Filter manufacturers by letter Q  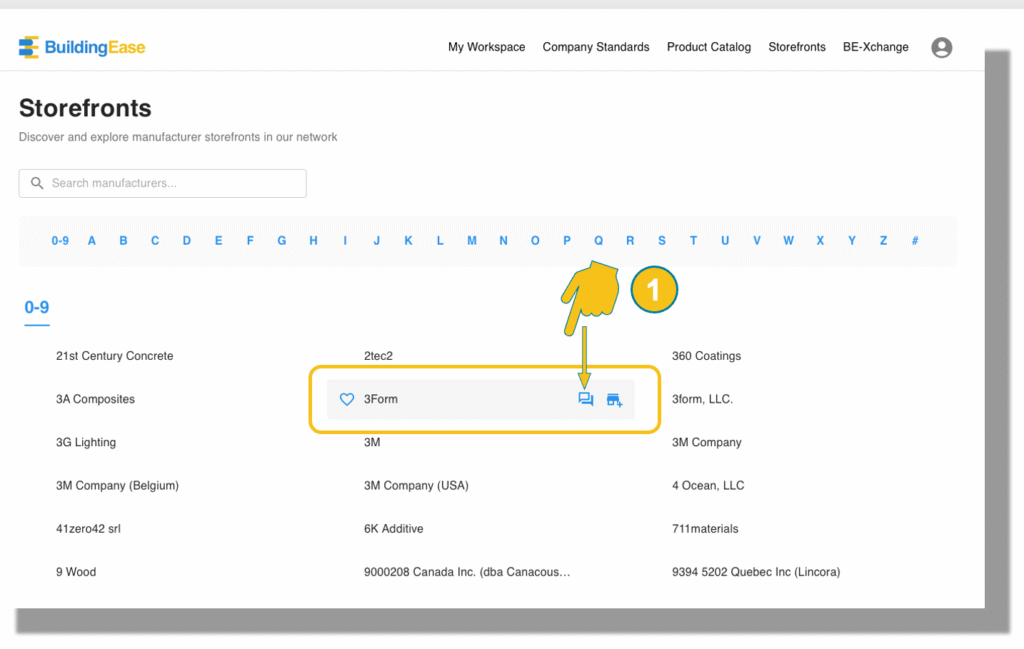tap(598, 241)
